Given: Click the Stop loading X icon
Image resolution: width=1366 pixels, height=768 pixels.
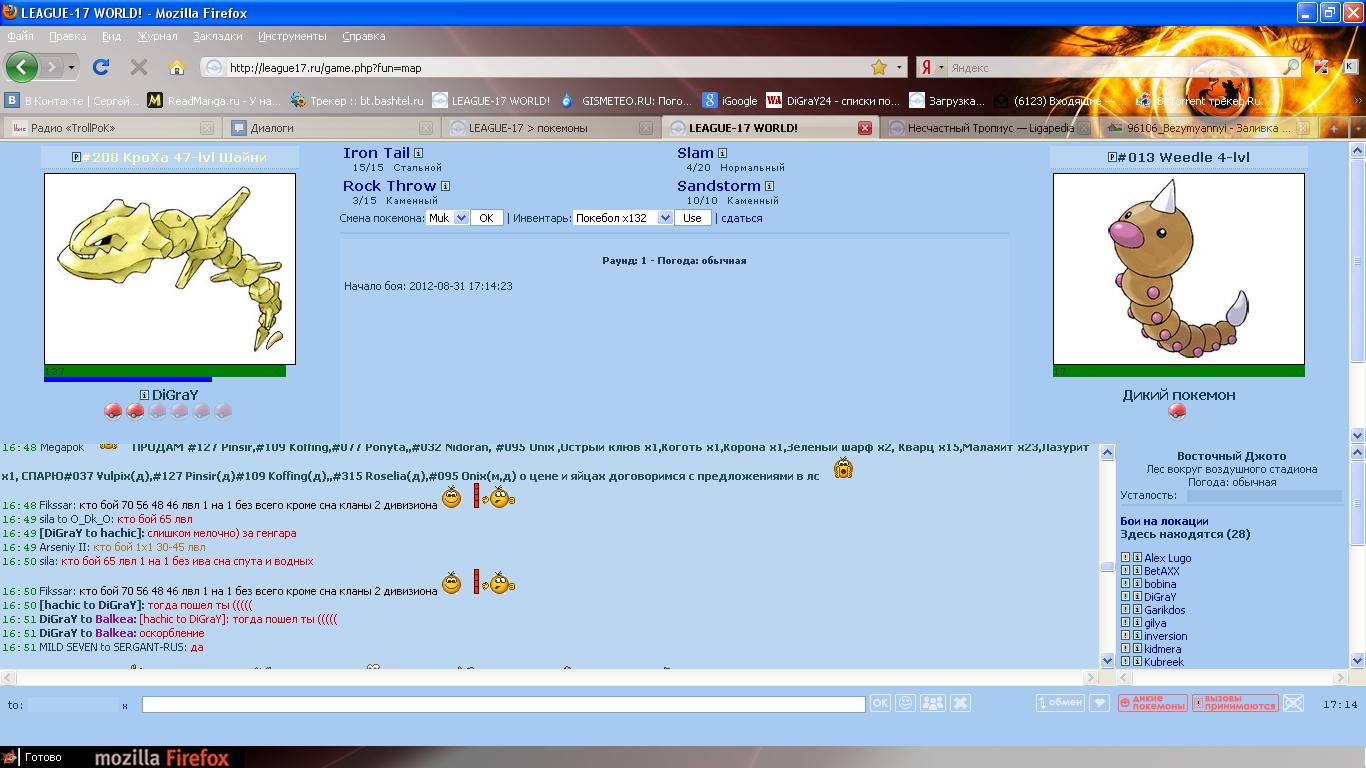Looking at the screenshot, I should (139, 67).
